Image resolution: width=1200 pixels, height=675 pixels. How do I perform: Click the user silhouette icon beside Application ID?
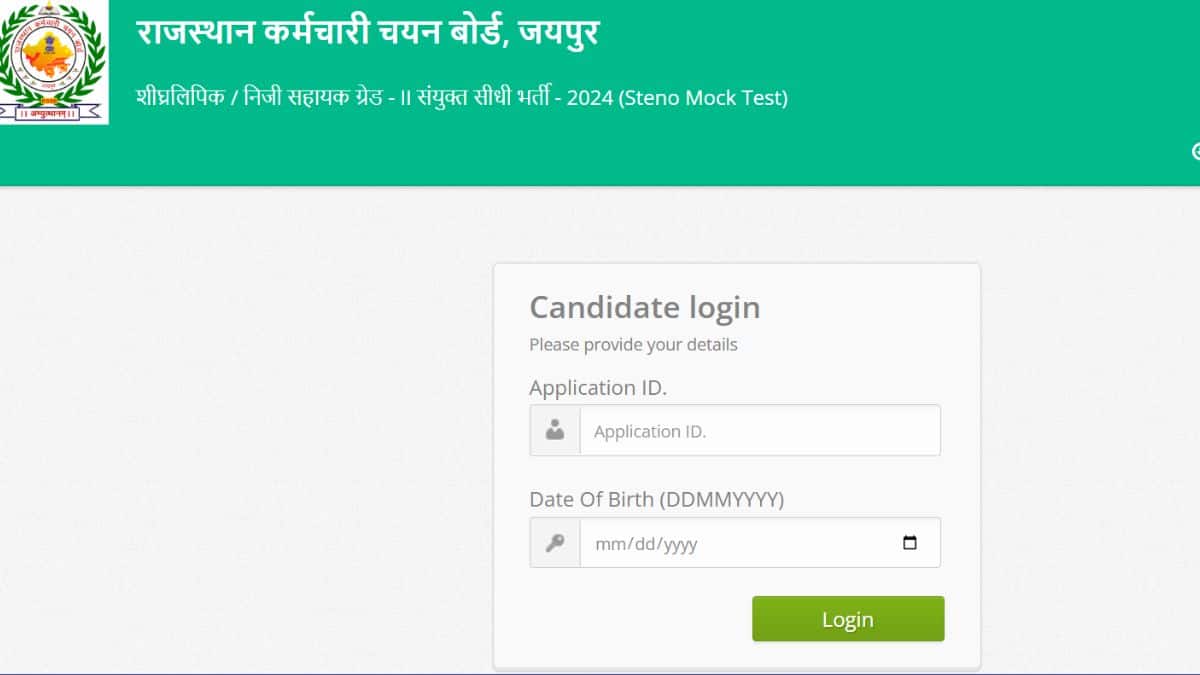(555, 430)
